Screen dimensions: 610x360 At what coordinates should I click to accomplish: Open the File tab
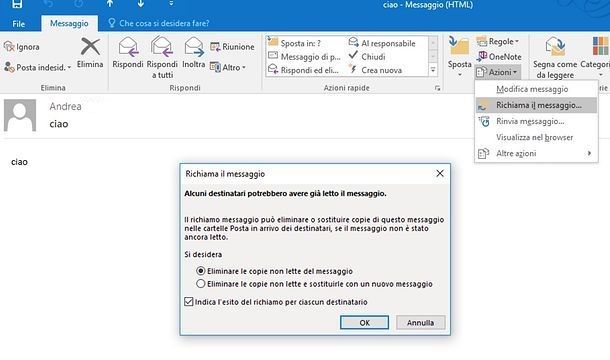click(19, 24)
